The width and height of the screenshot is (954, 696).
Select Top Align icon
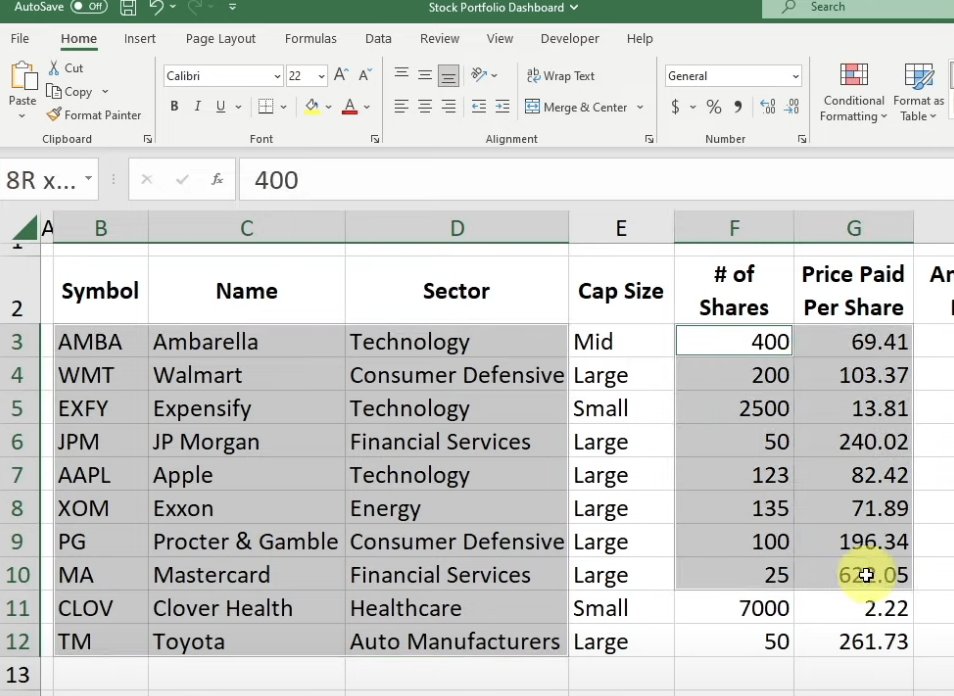click(401, 75)
